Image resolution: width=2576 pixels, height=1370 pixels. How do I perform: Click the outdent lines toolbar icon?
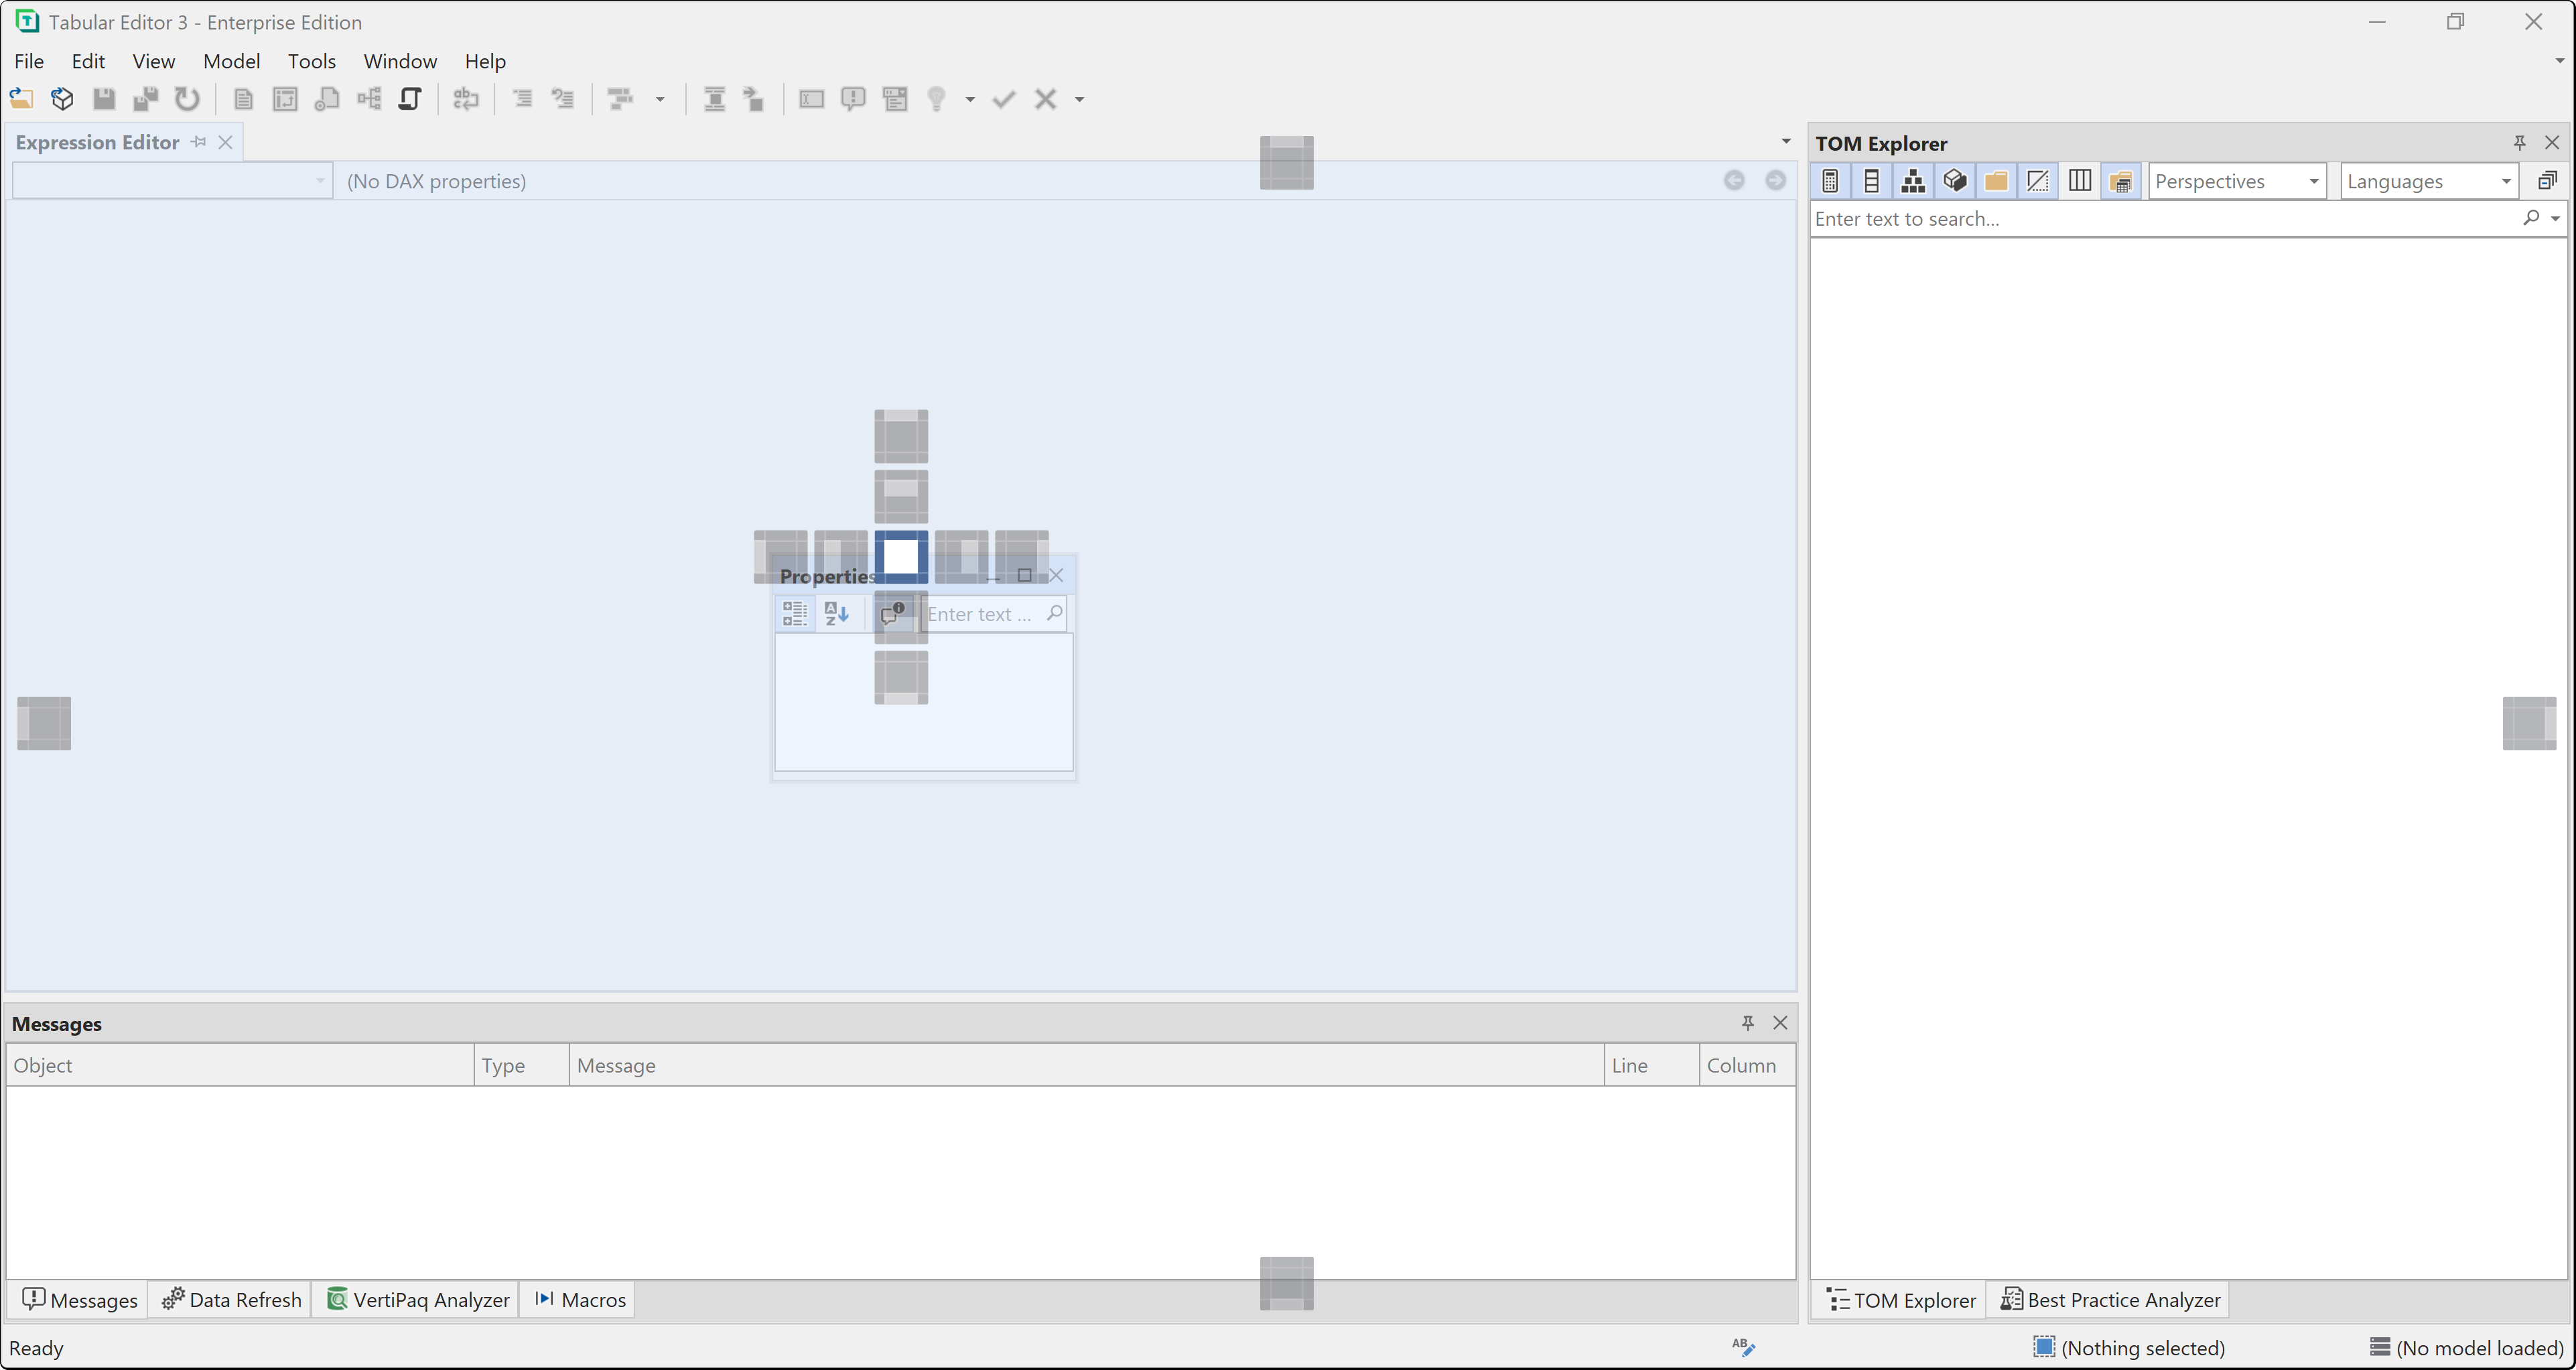[x=564, y=99]
